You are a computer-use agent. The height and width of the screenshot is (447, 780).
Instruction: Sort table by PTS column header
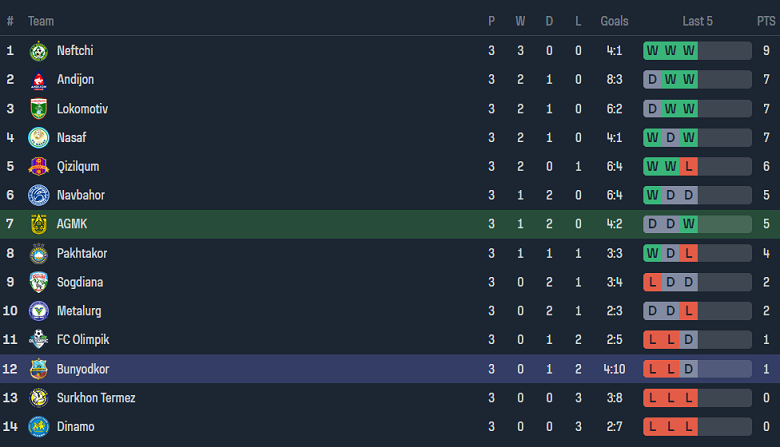766,21
